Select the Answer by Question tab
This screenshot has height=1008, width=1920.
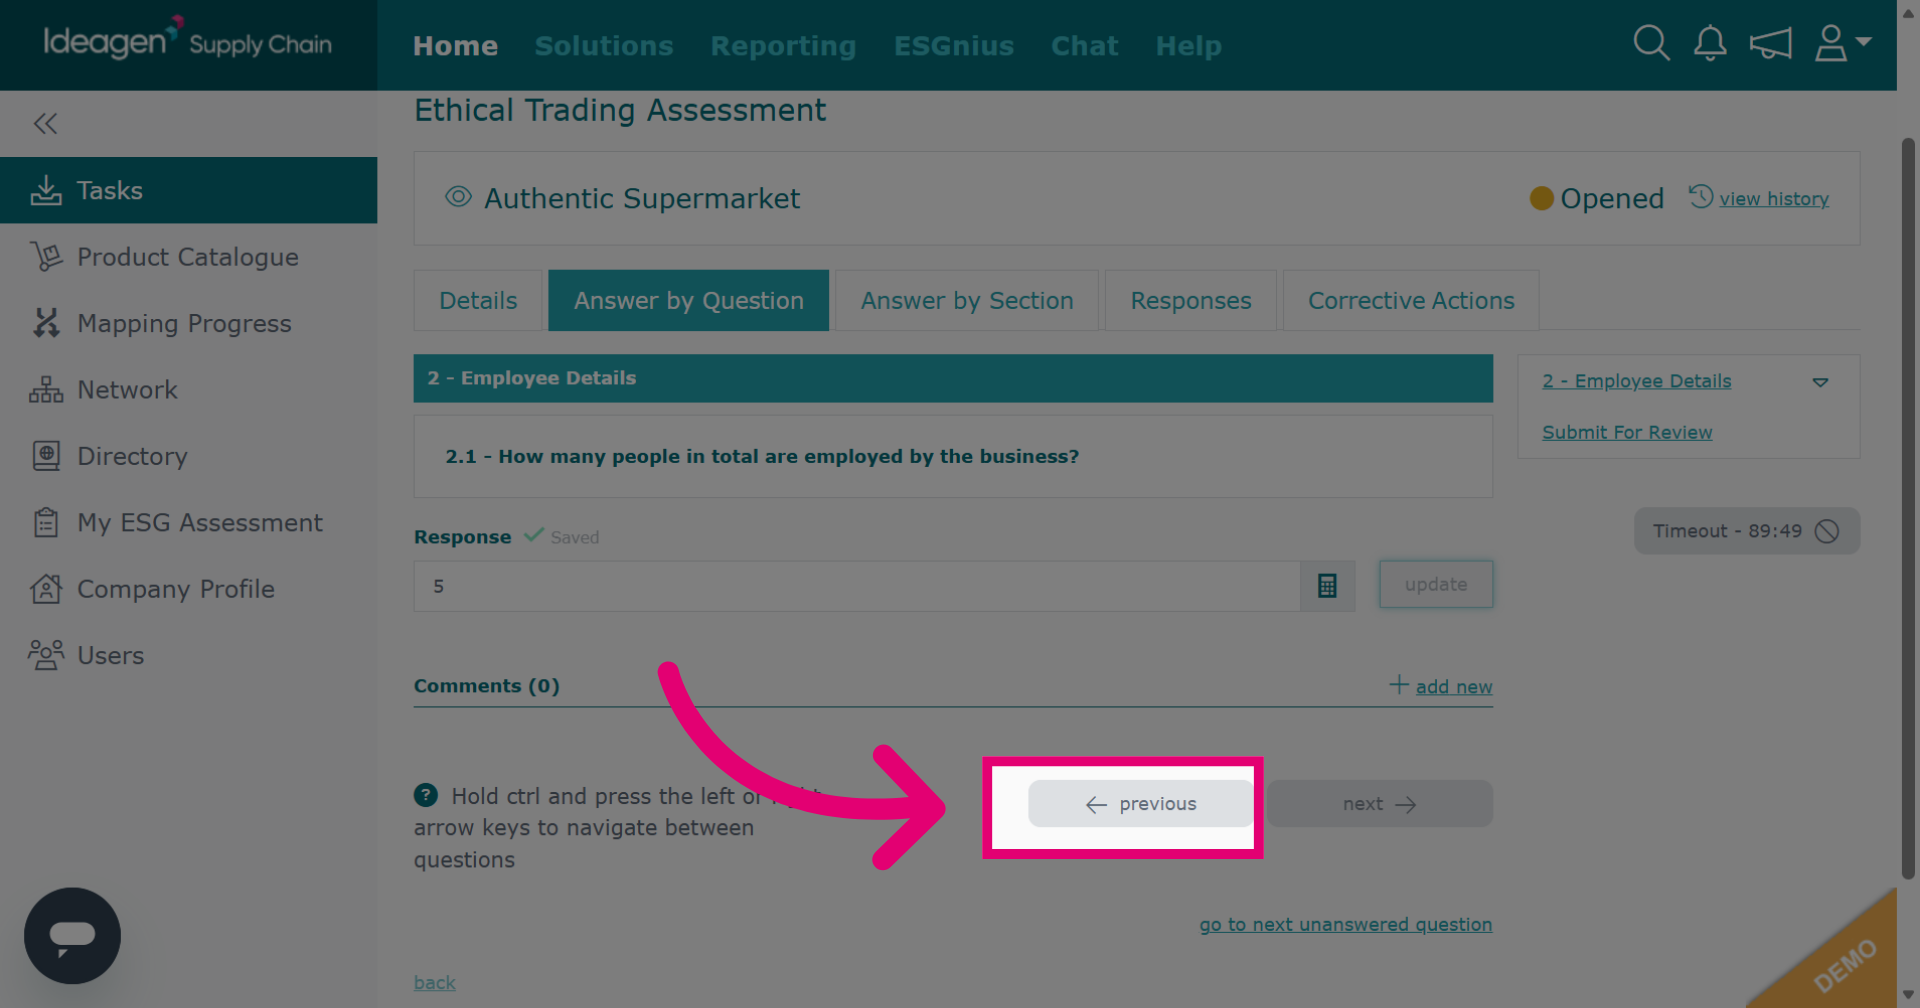(688, 300)
